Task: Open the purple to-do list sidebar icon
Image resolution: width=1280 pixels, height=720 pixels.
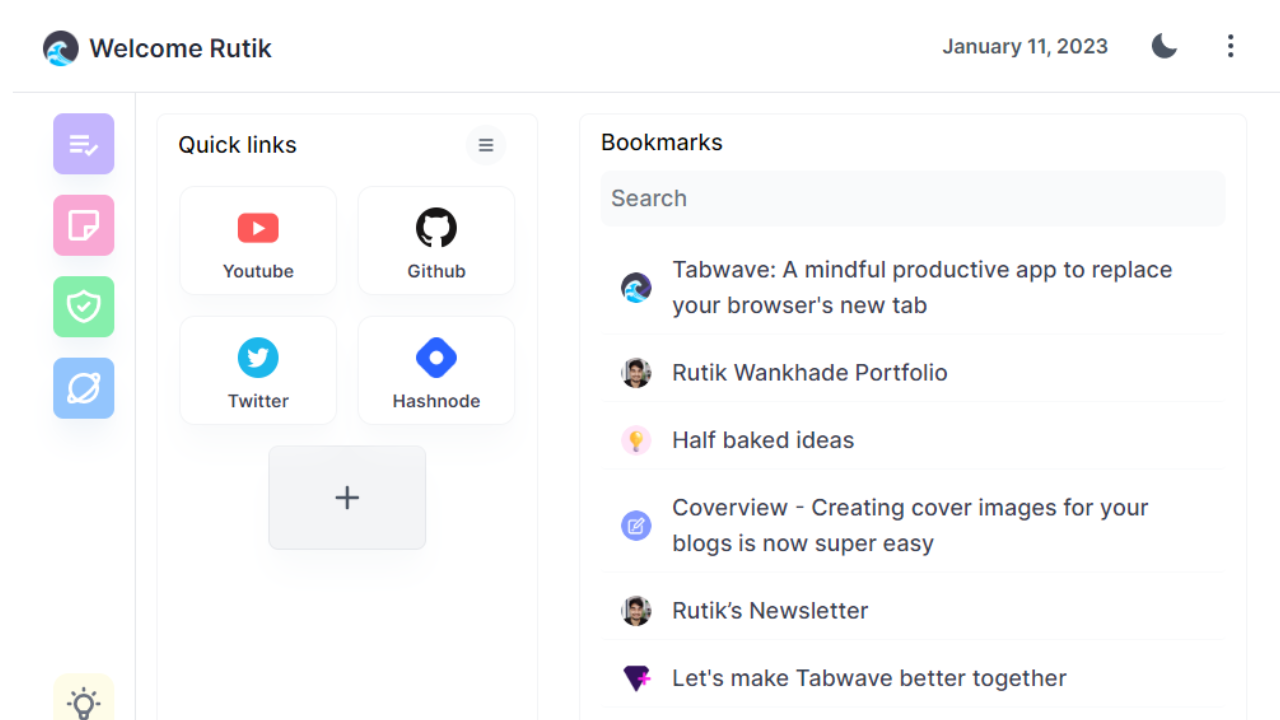Action: [x=84, y=144]
